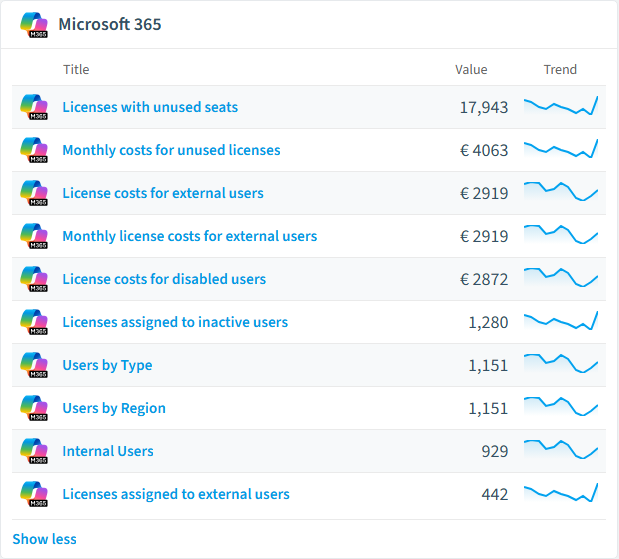Open Licenses assigned to external users
The image size is (619, 559).
[176, 494]
